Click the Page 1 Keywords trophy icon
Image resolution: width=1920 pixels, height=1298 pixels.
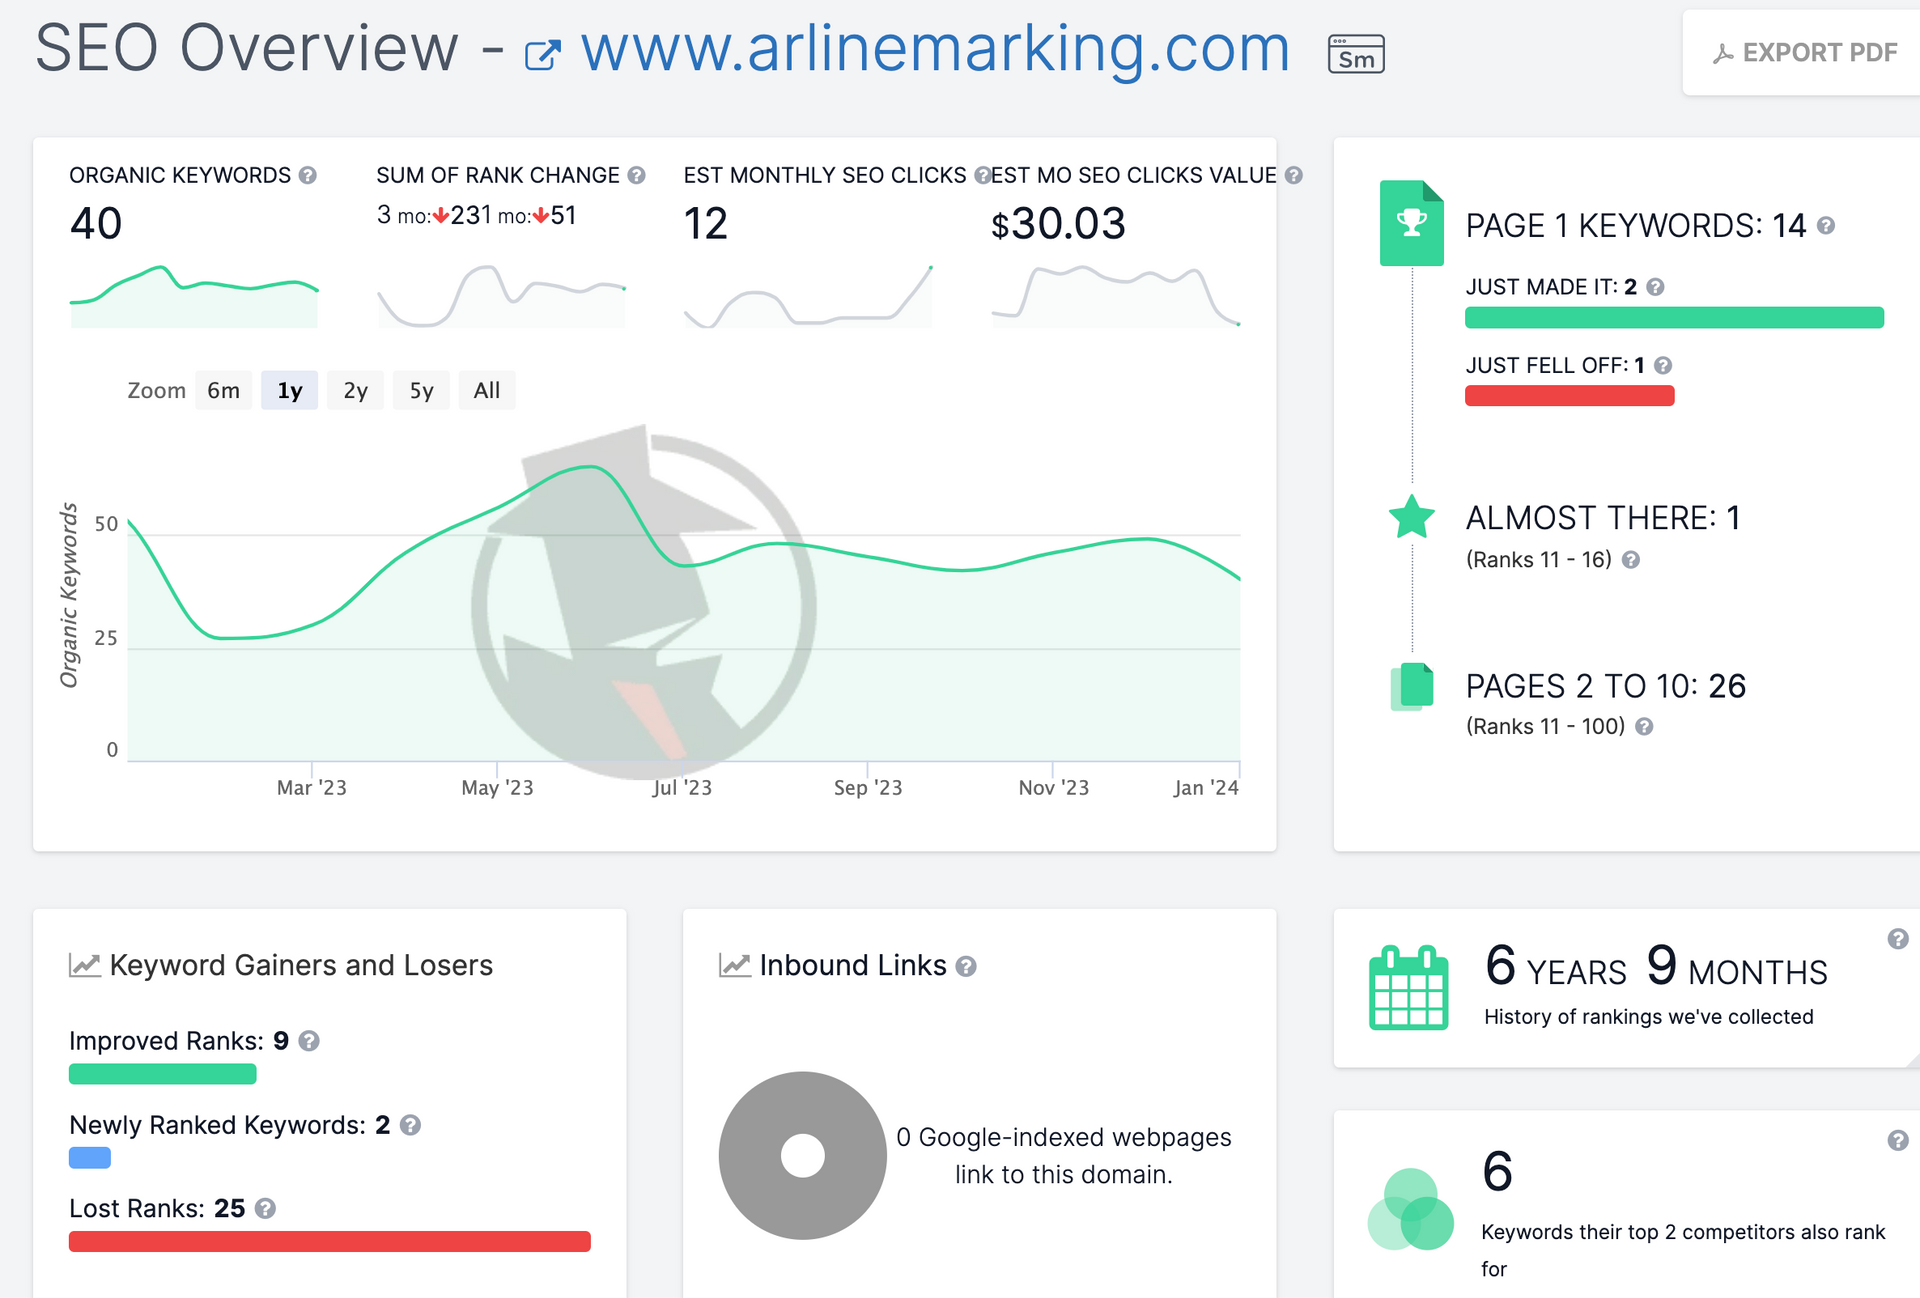[x=1411, y=223]
